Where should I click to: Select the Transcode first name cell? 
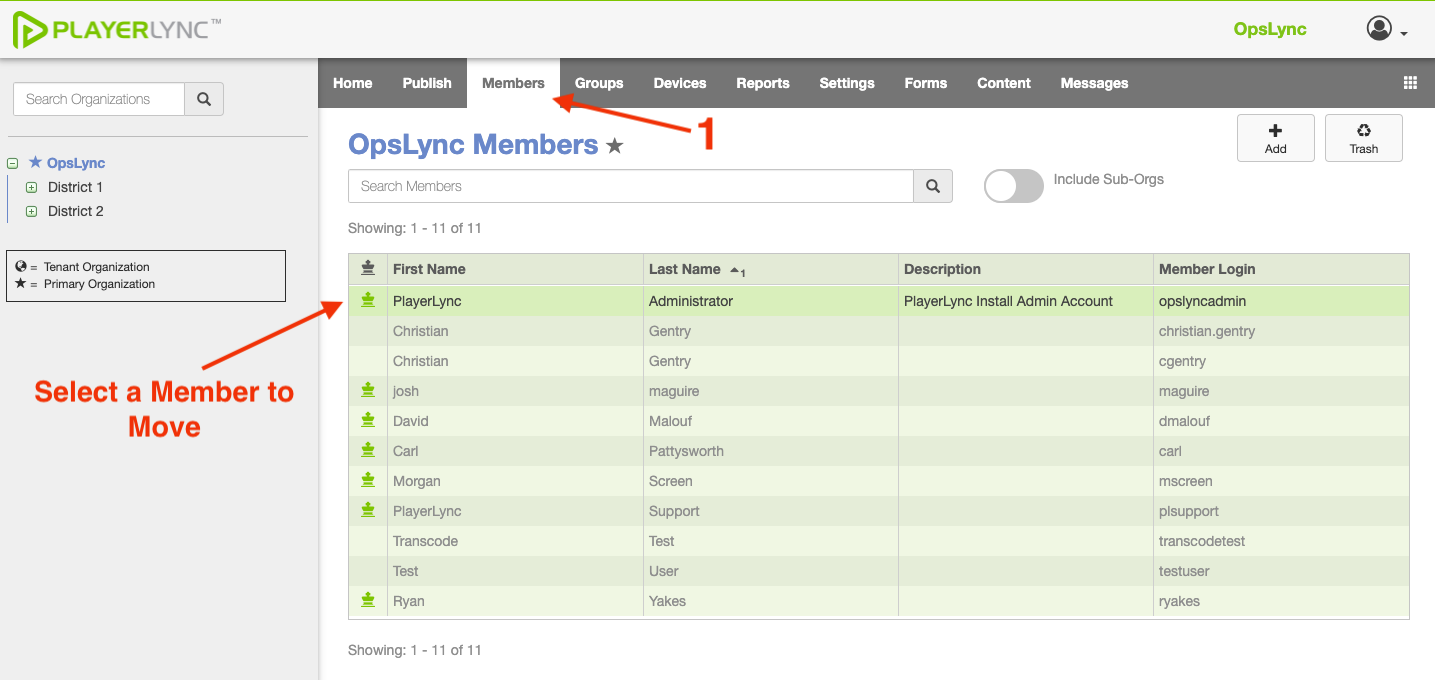pyautogui.click(x=516, y=541)
